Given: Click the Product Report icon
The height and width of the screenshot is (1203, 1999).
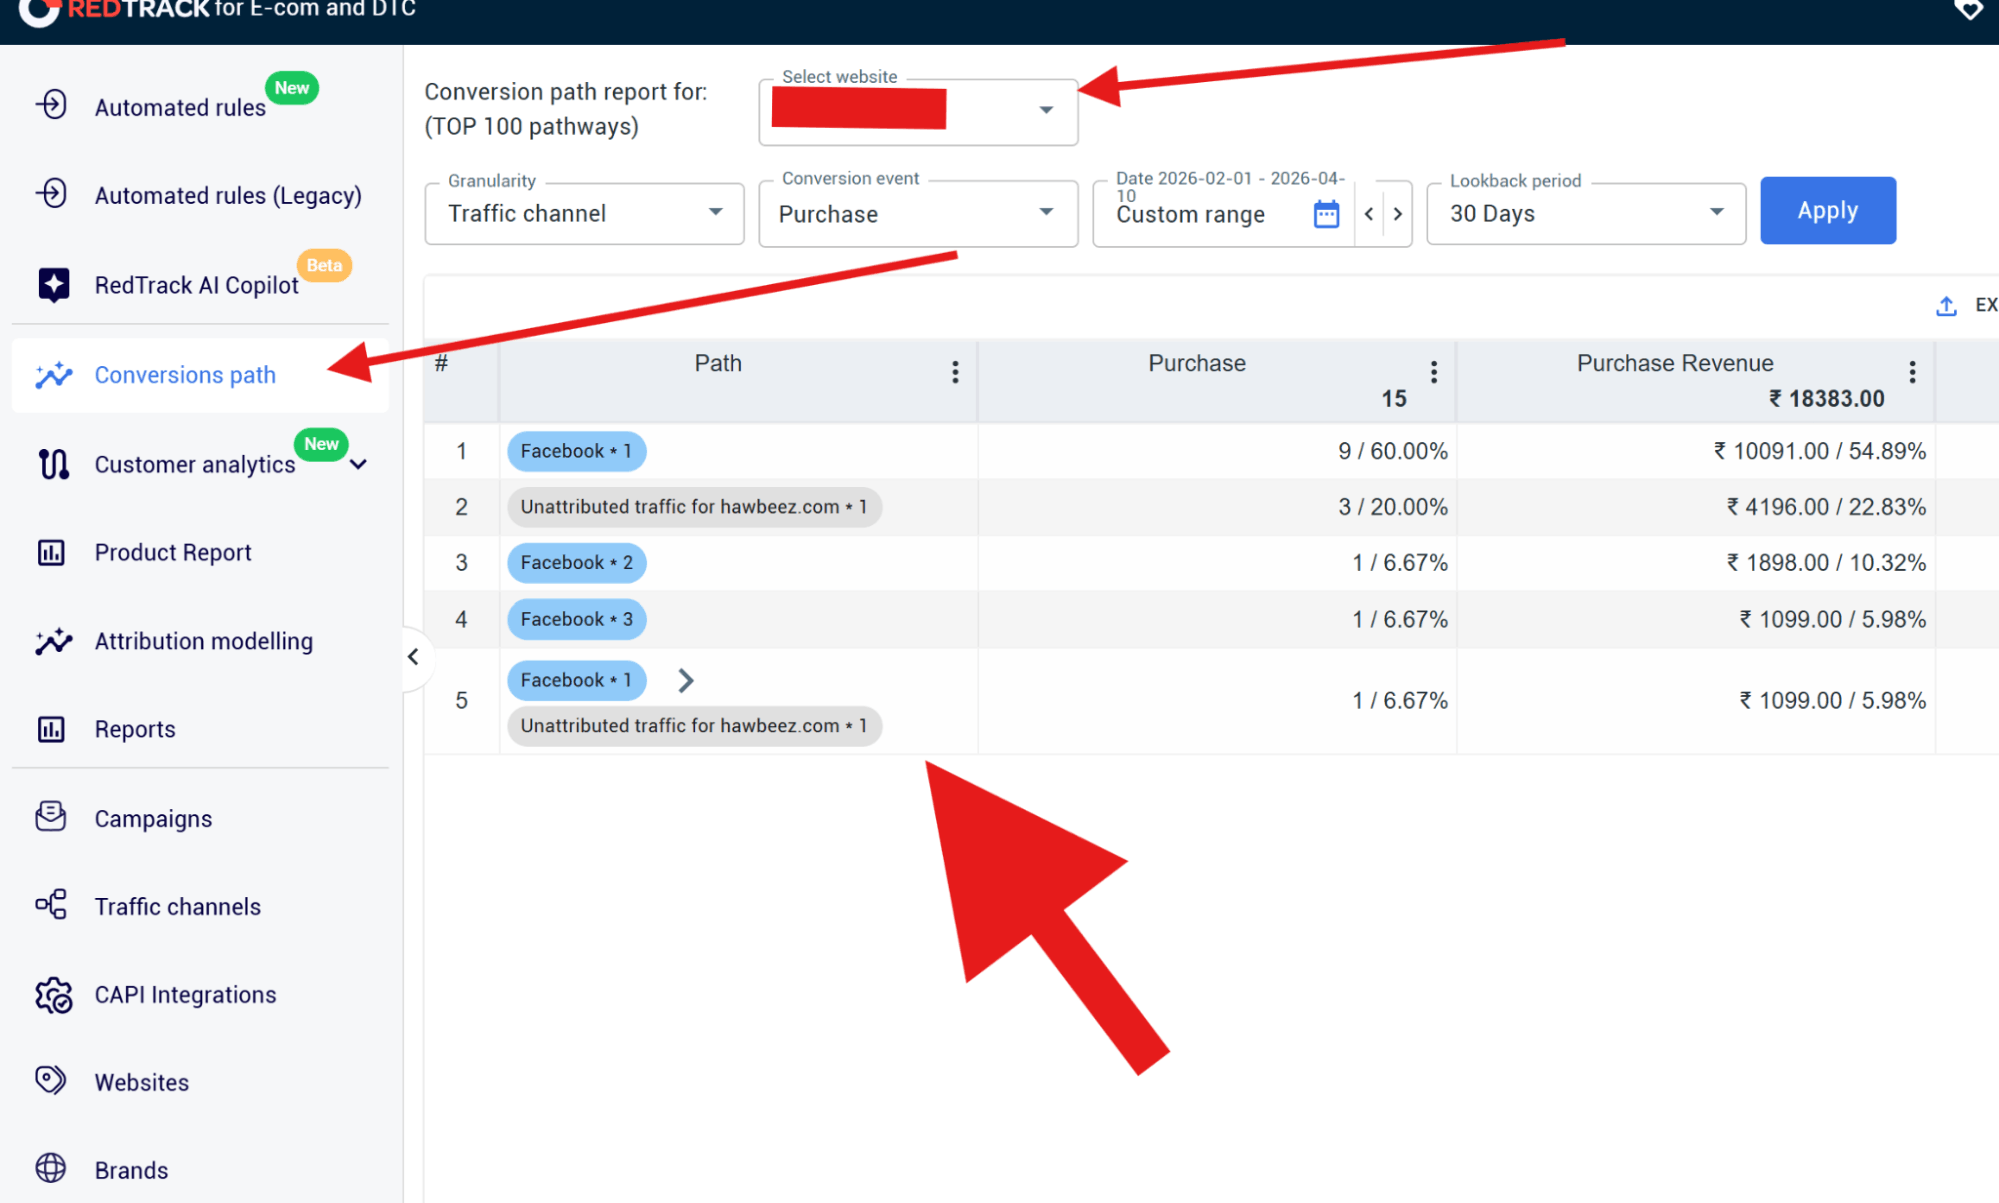Looking at the screenshot, I should click(51, 552).
